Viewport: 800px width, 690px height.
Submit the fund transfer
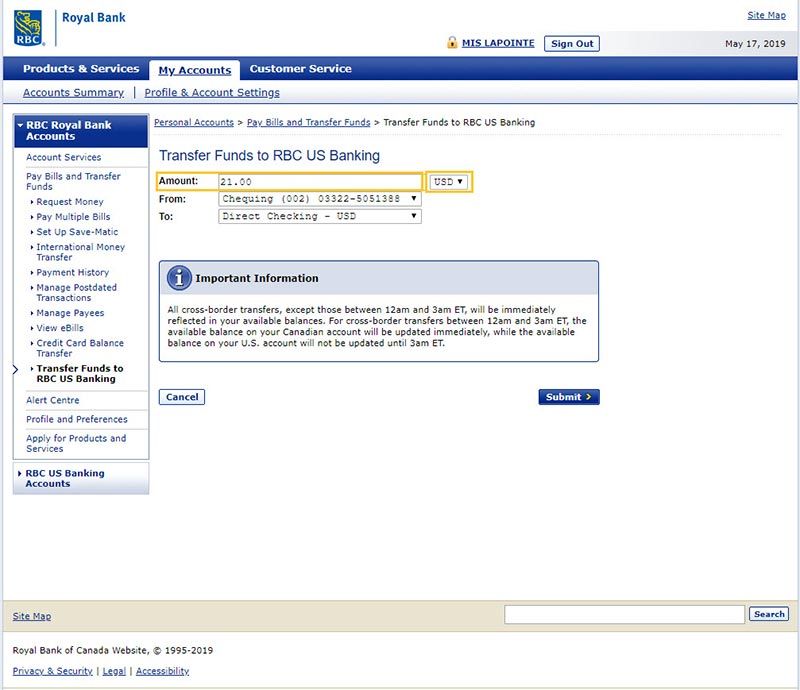click(x=569, y=397)
